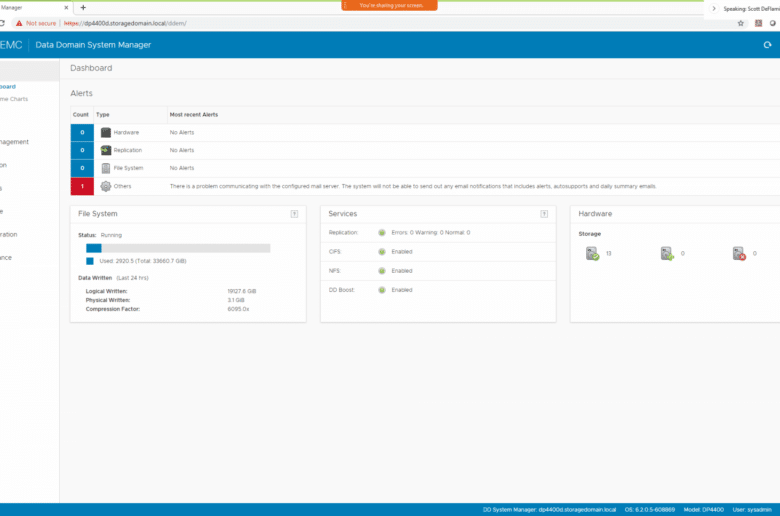The height and width of the screenshot is (516, 780).
Task: Click the Physical Written value 3.1 GiB
Action: pos(236,300)
